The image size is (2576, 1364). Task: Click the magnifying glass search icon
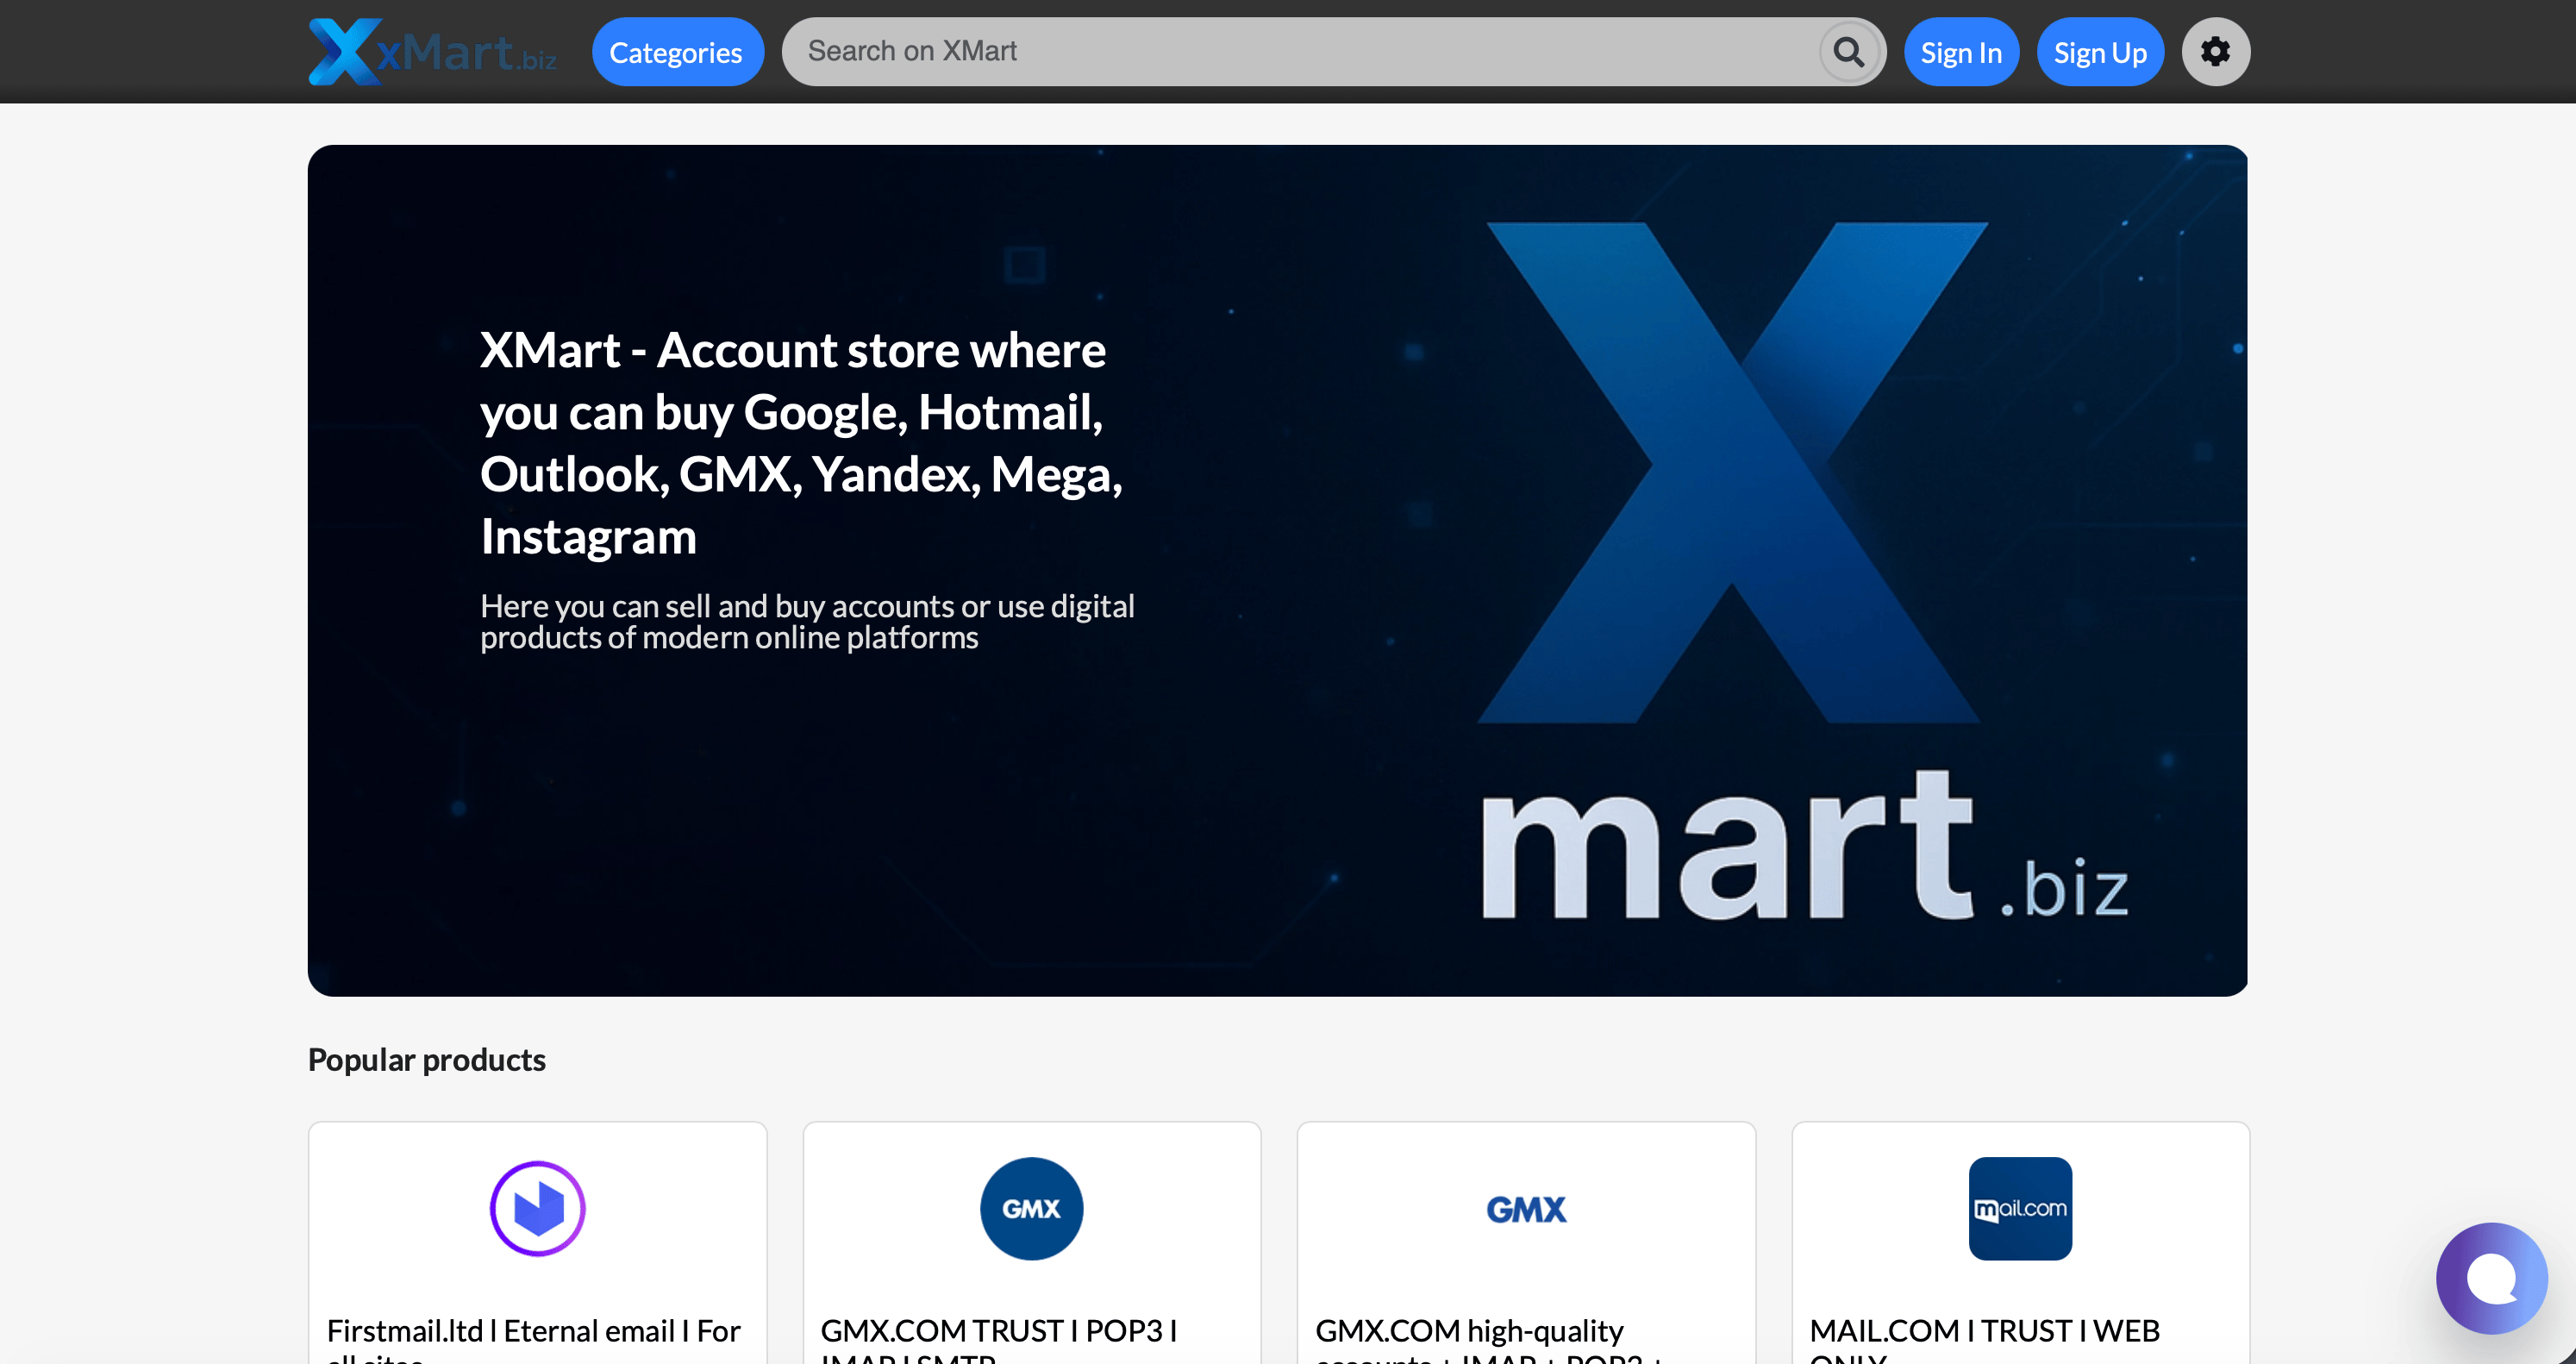click(x=1849, y=52)
